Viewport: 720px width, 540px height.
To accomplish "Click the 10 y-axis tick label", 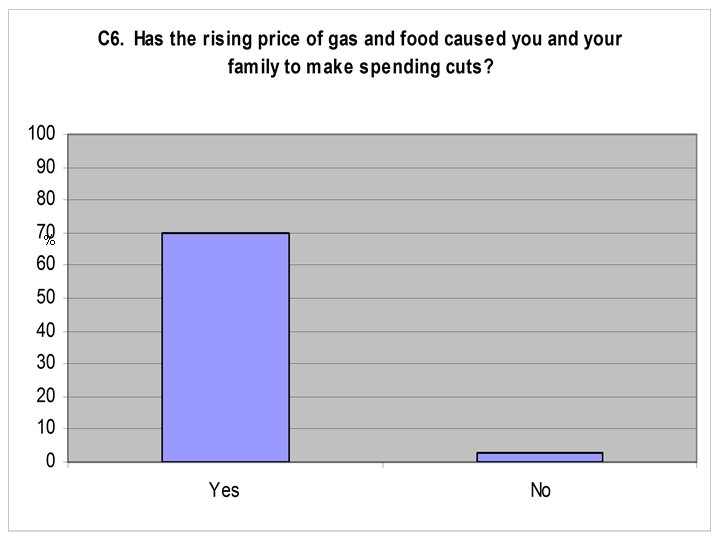I will click(45, 429).
